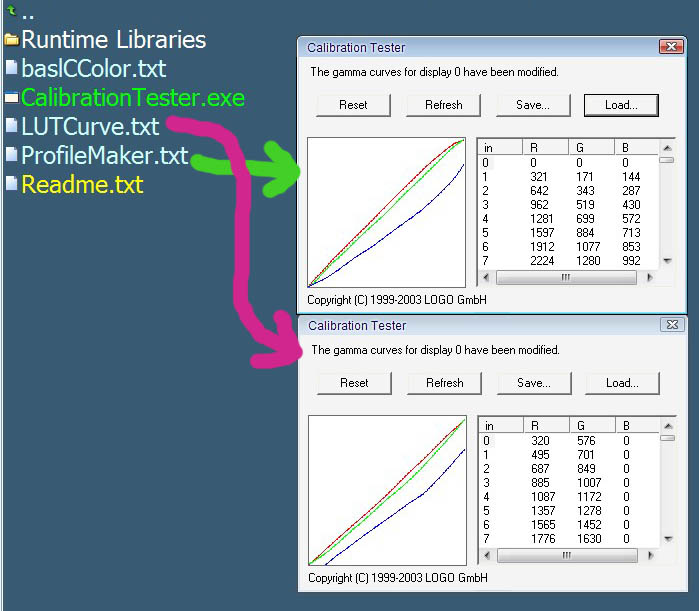Viewport: 699px width, 611px height.
Task: Select G value 1630 in lower table
Action: click(x=589, y=539)
